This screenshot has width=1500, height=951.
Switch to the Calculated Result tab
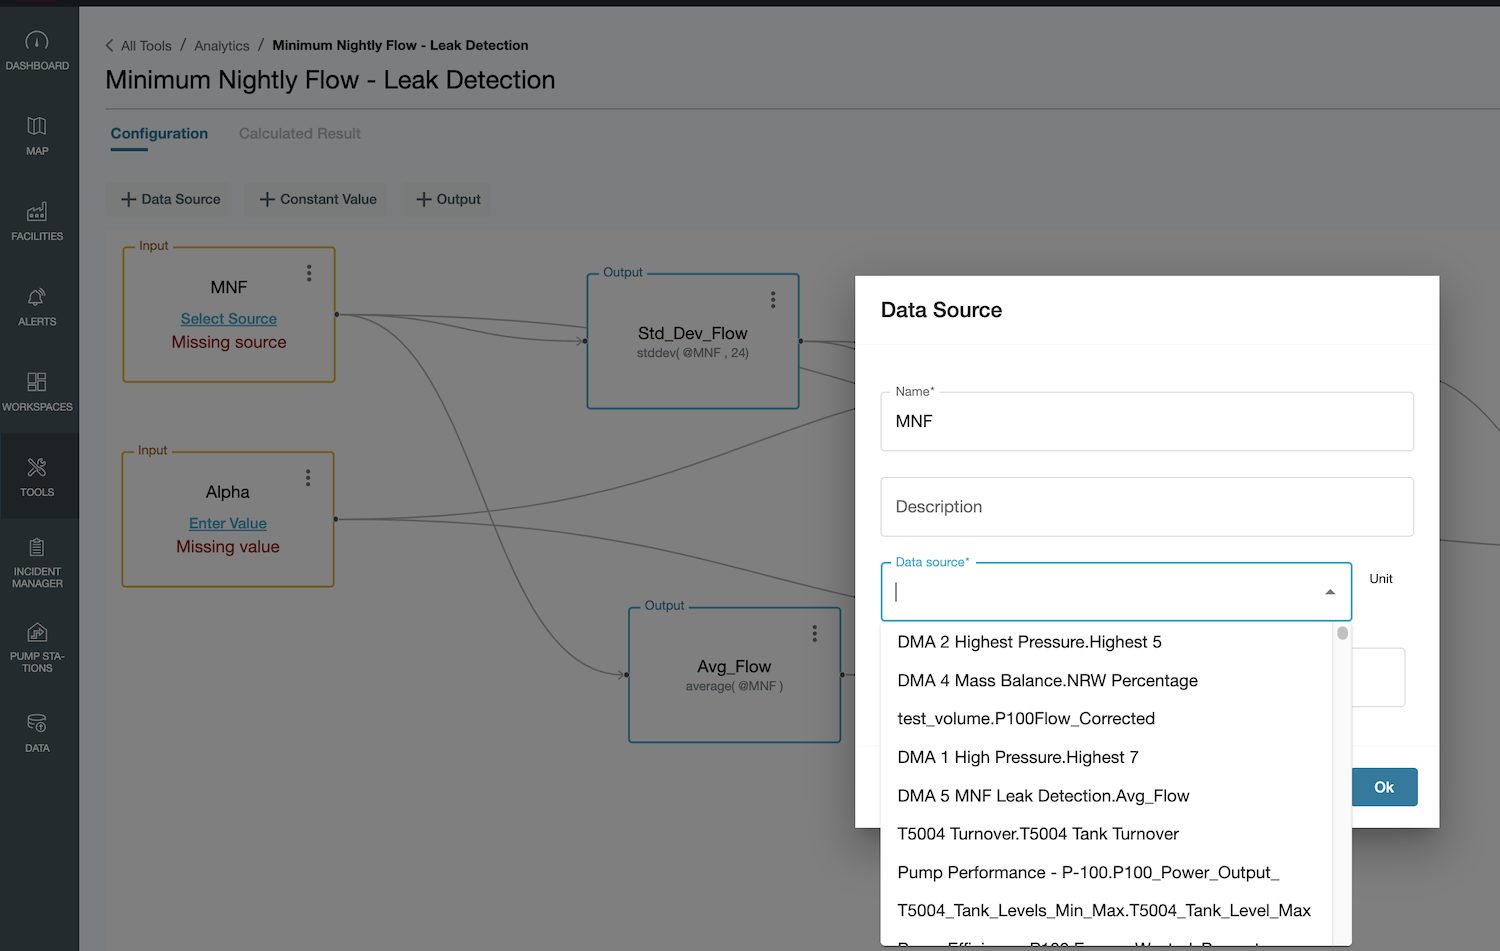click(299, 133)
